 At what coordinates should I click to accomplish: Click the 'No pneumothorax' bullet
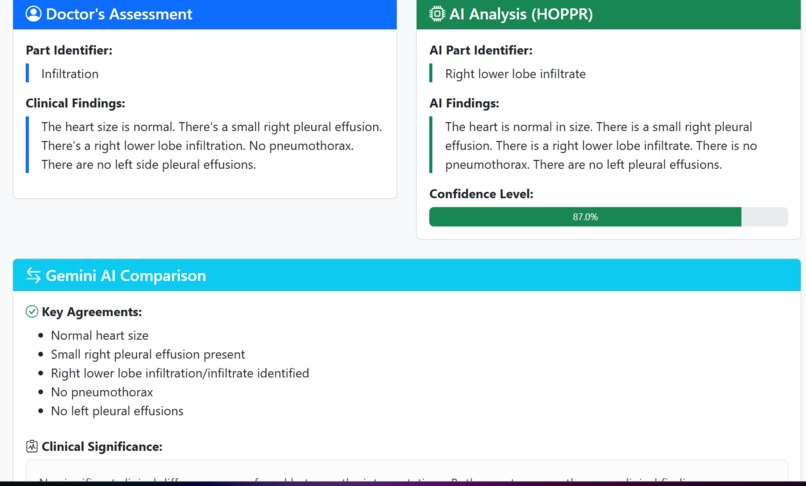coord(102,392)
